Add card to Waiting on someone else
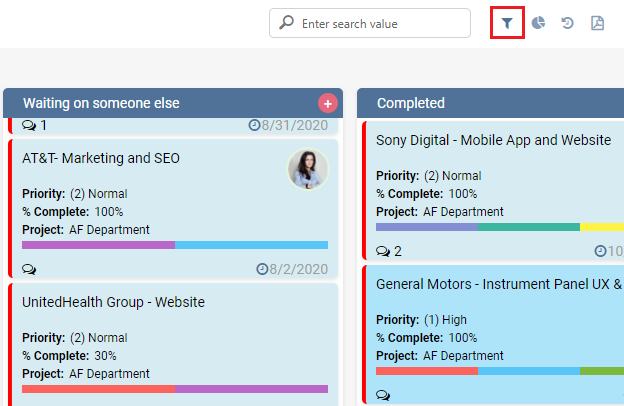This screenshot has height=406, width=624. (x=328, y=103)
